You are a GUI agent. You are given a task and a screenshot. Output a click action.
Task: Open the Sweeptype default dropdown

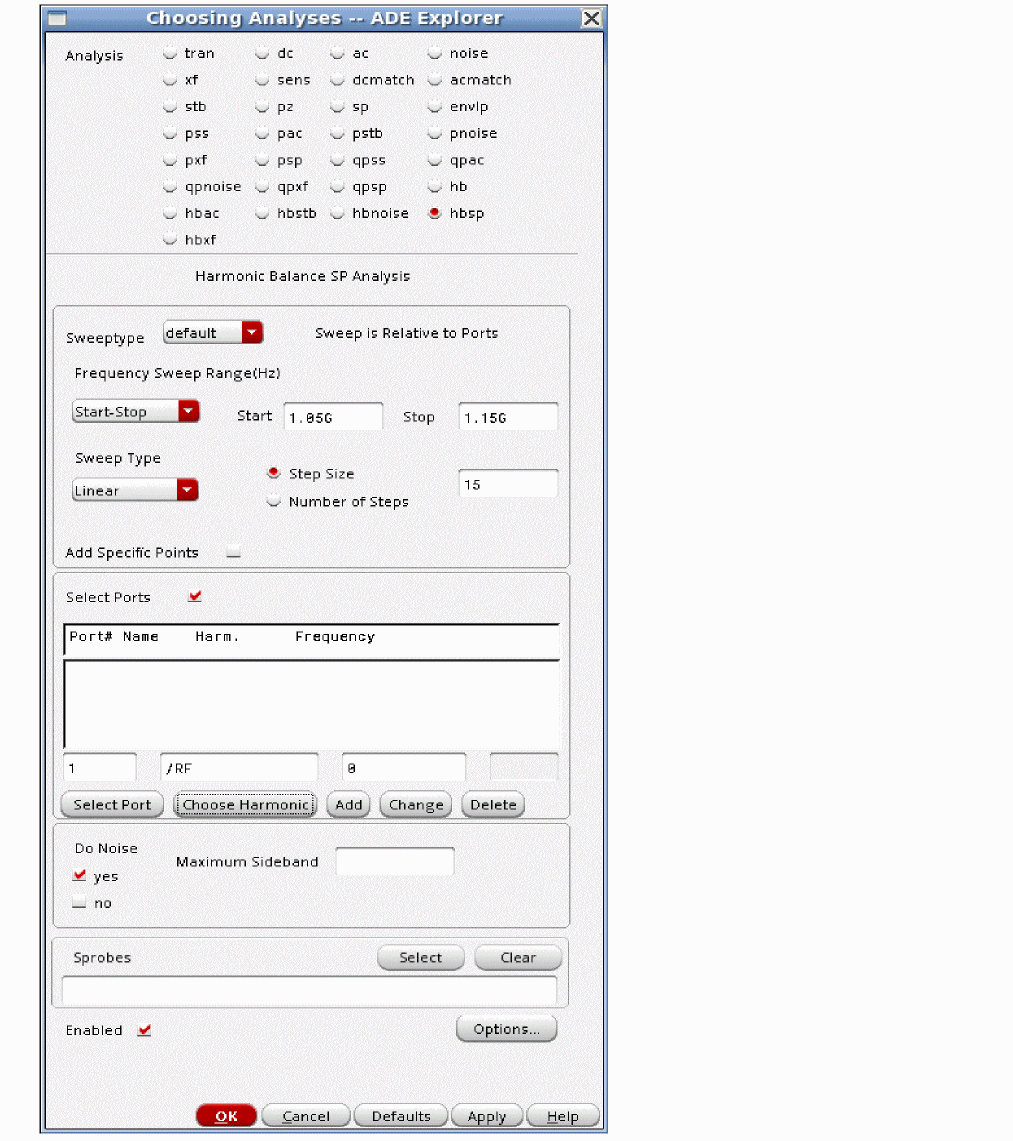pyautogui.click(x=213, y=333)
